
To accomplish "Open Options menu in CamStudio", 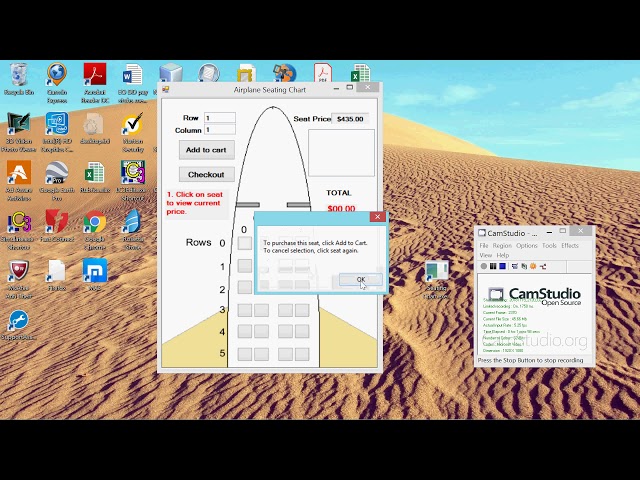I will [x=527, y=245].
